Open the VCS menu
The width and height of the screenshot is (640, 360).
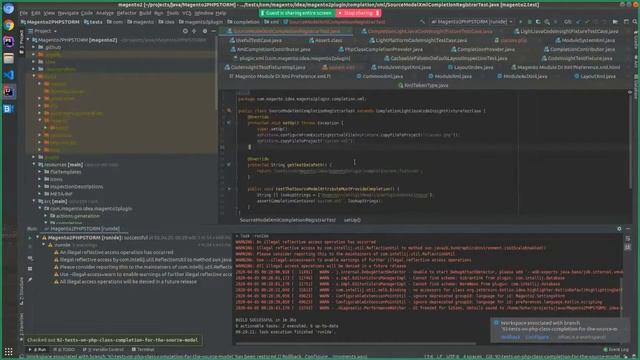187,13
